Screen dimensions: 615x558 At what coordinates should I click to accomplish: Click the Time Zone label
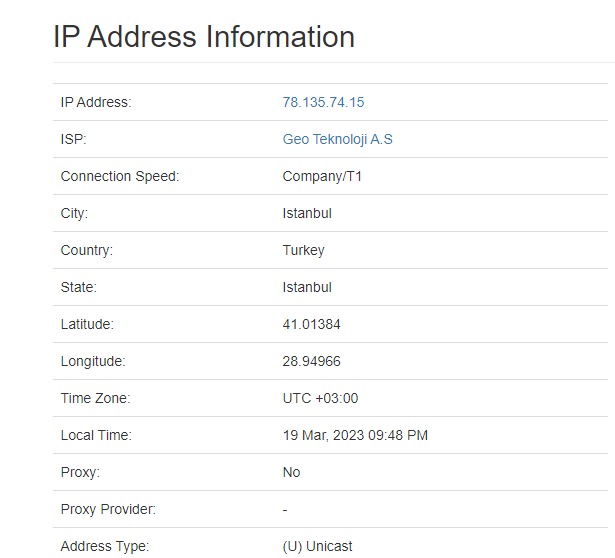tap(95, 398)
